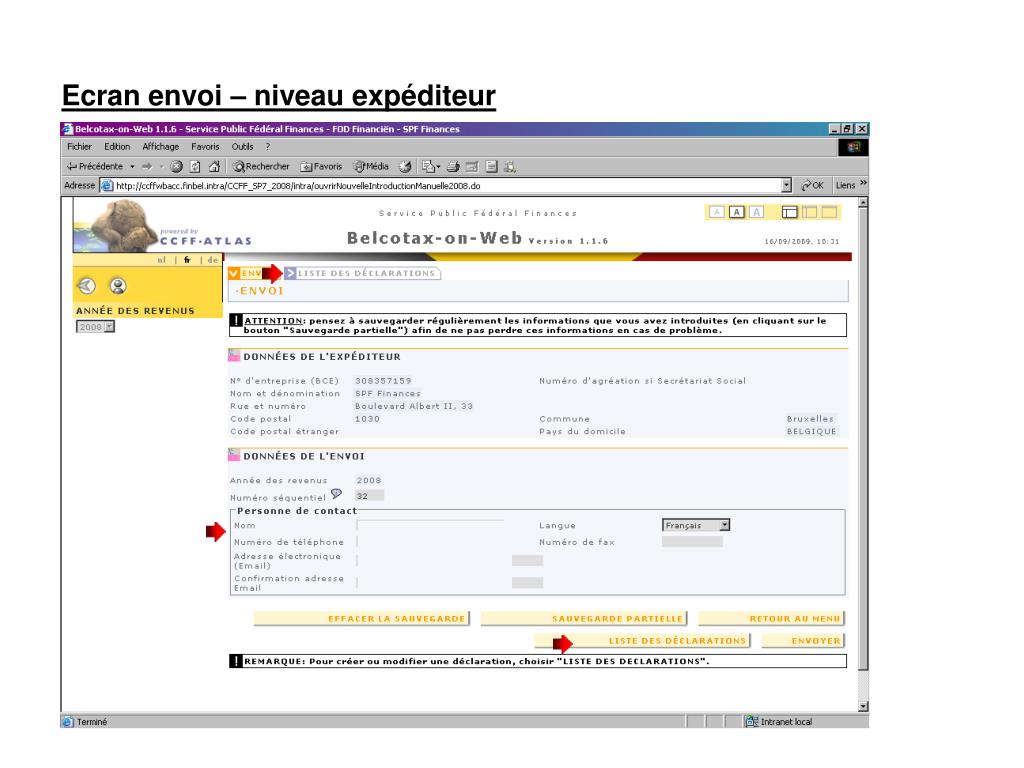Open the Précédente history dropdown arrow
This screenshot has width=1024, height=768.
[x=133, y=167]
